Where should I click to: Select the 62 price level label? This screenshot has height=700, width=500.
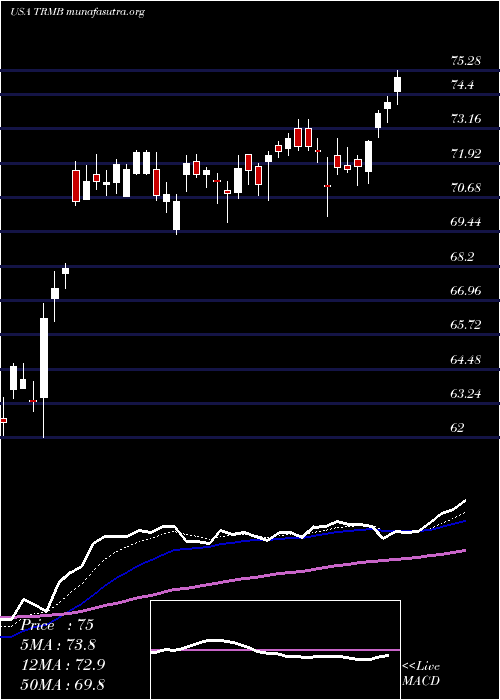[458, 428]
